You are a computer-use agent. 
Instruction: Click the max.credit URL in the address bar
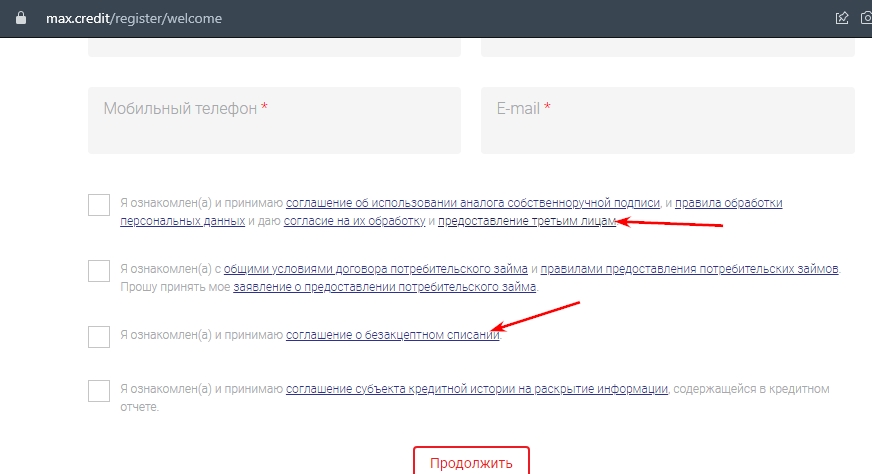coord(135,18)
